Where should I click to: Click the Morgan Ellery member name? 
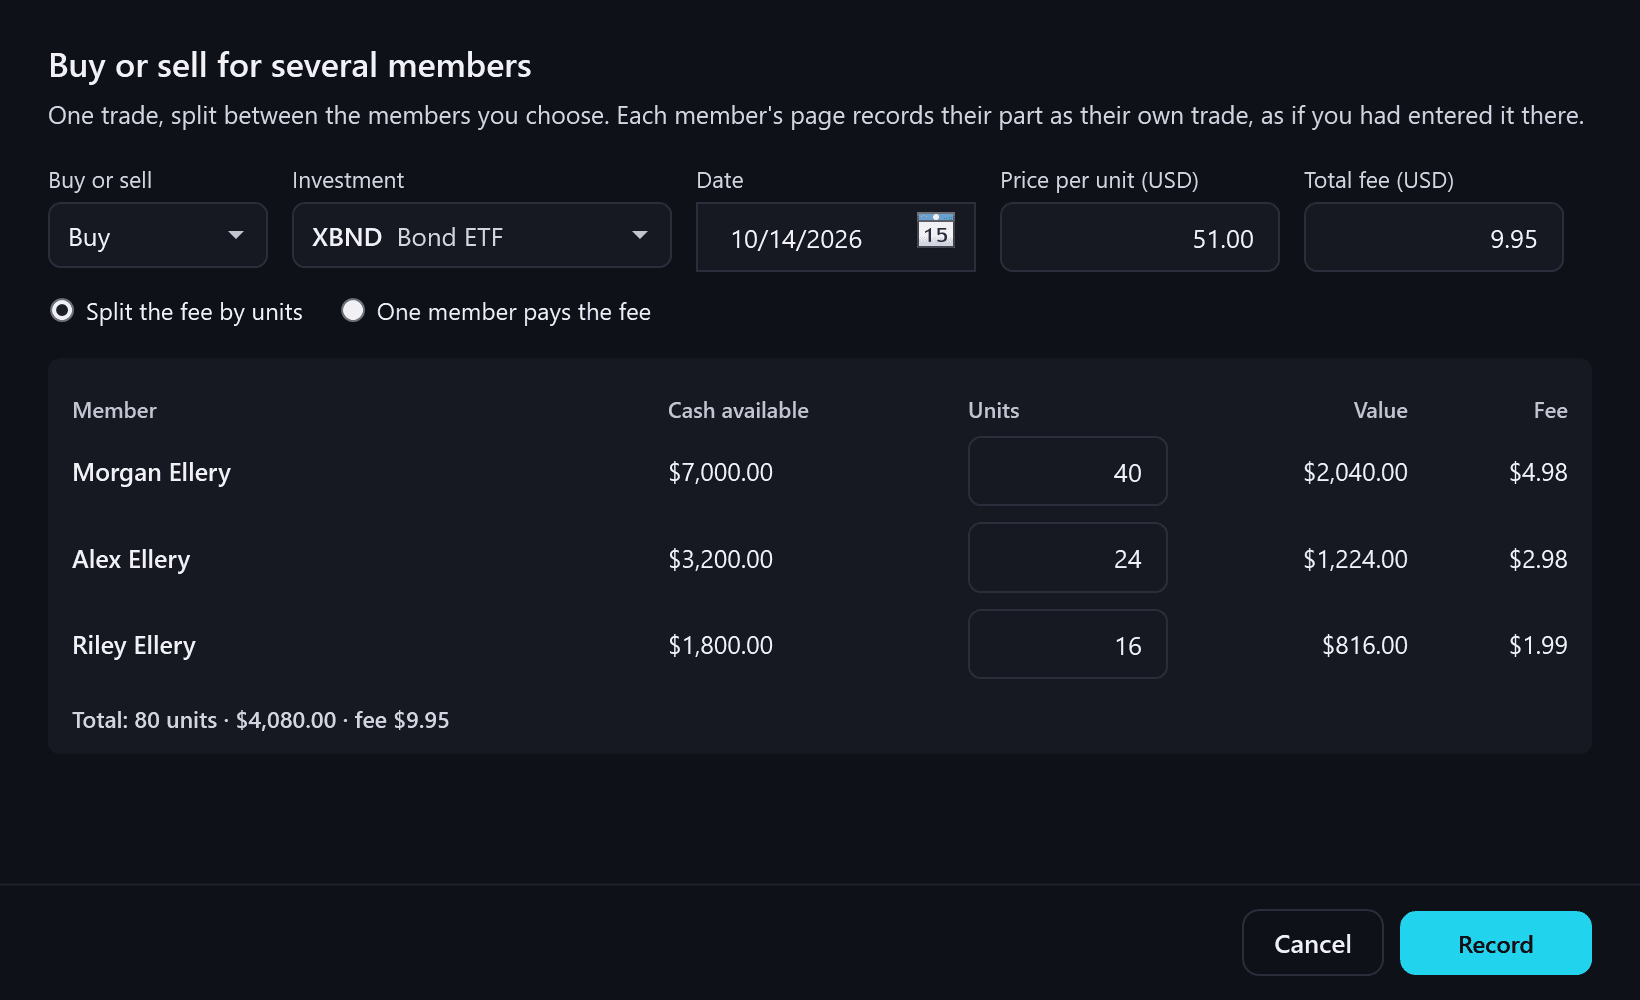pos(152,472)
